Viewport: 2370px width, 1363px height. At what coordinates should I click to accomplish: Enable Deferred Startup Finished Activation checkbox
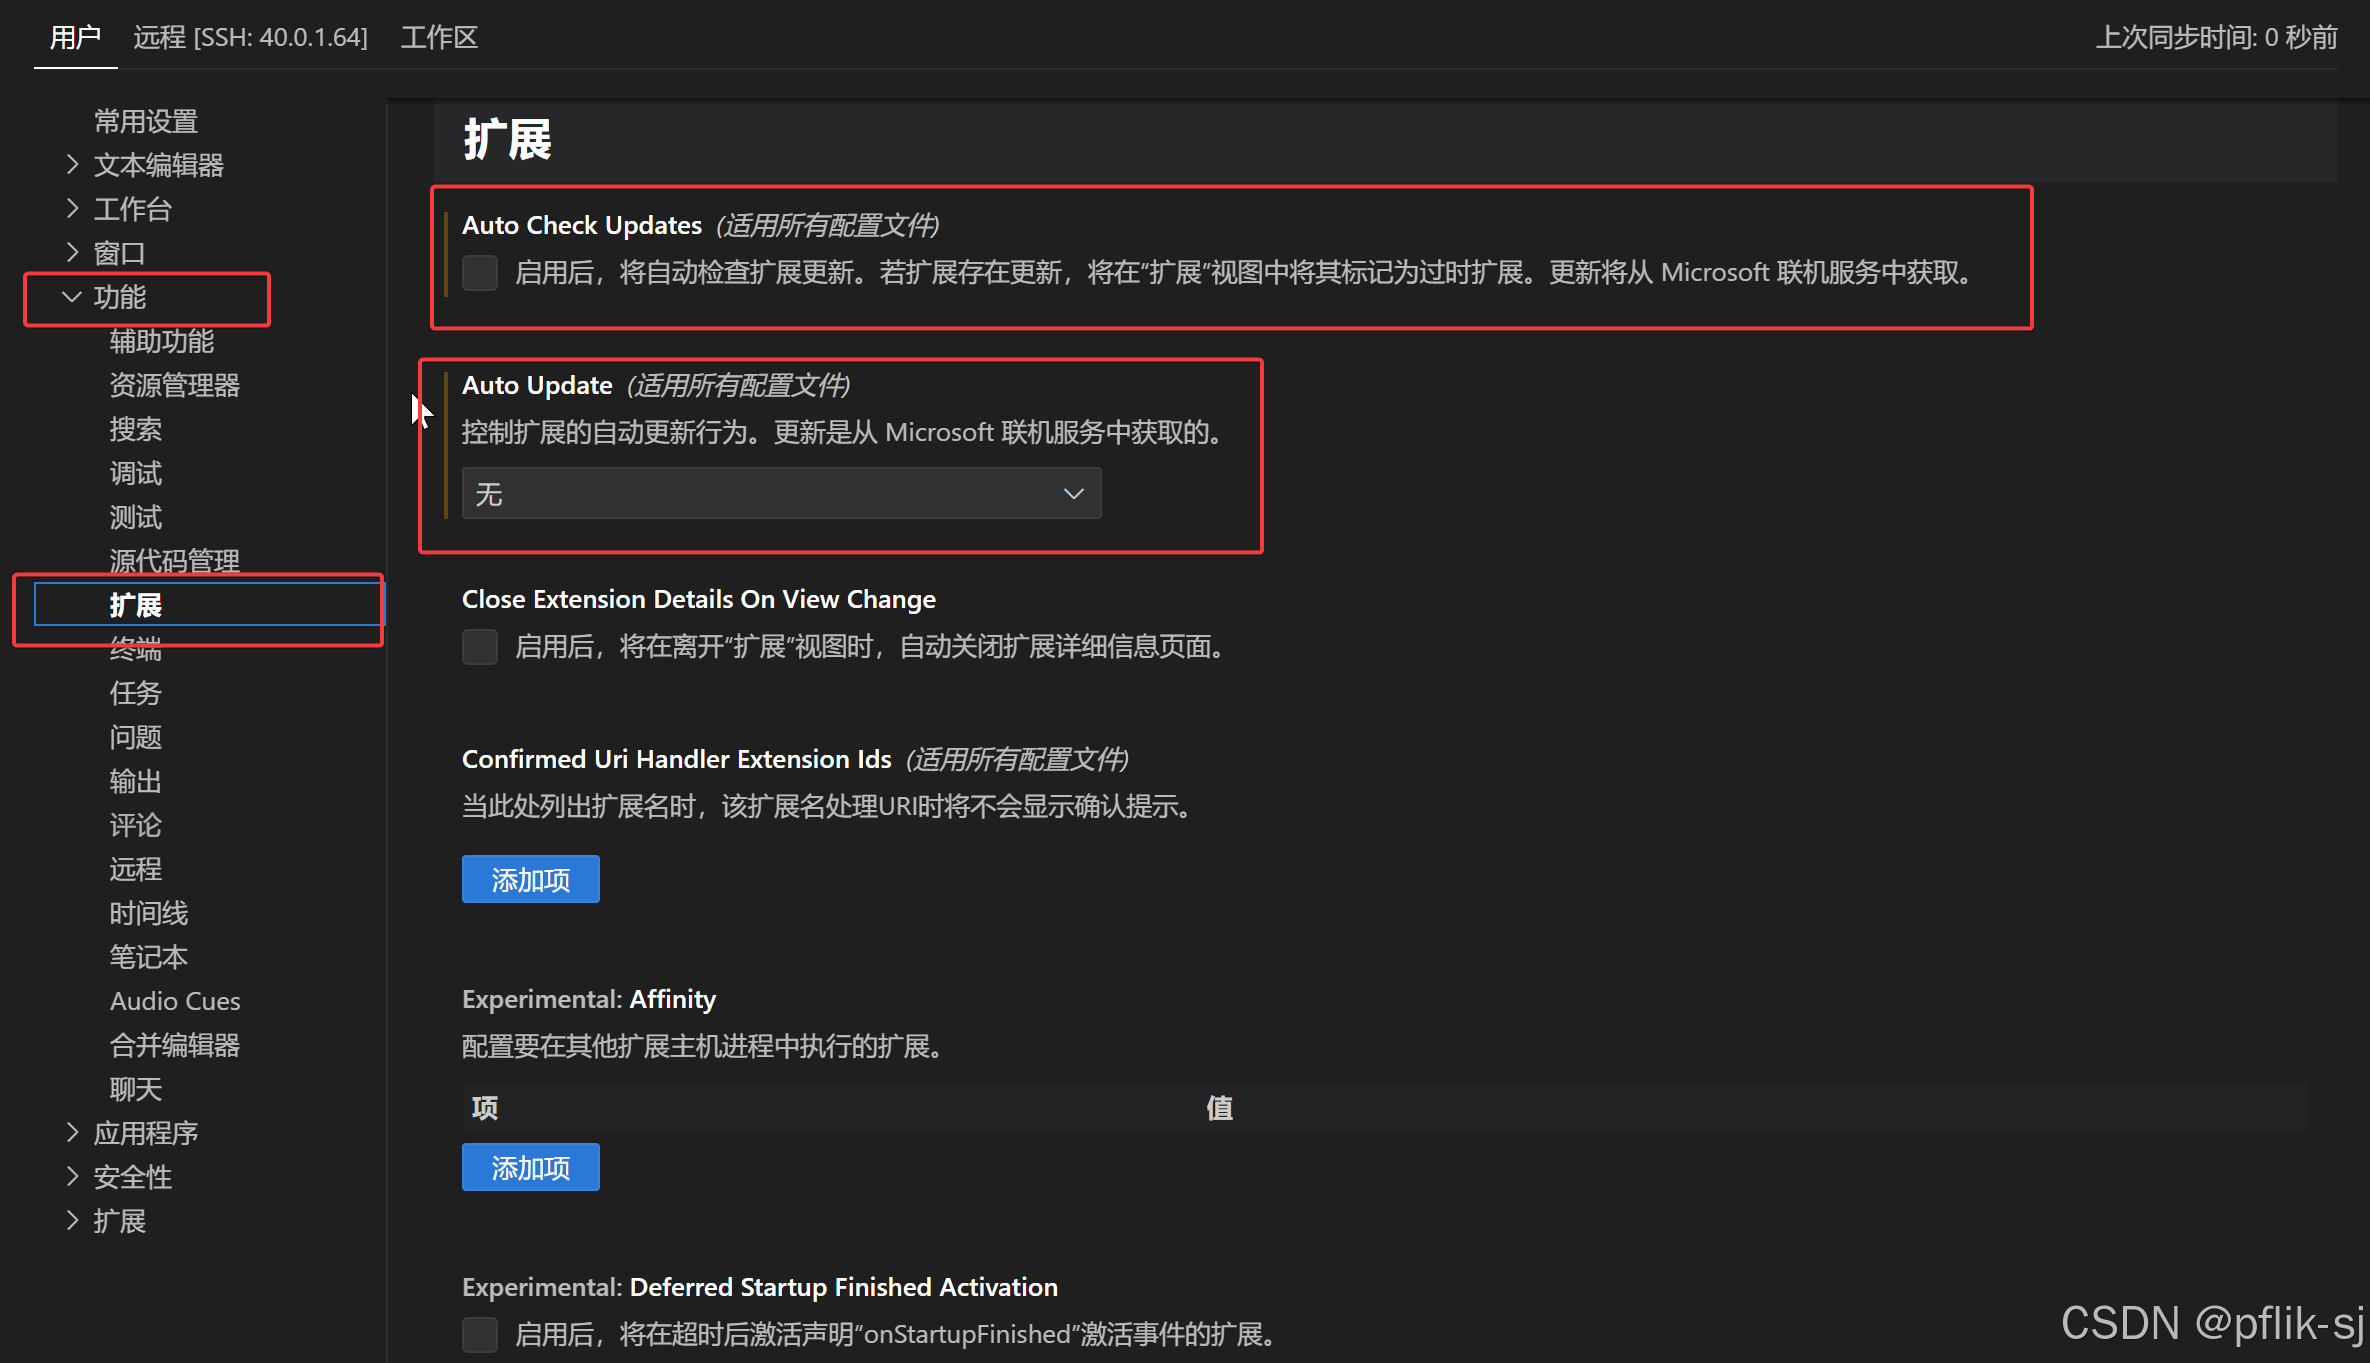(x=480, y=1334)
